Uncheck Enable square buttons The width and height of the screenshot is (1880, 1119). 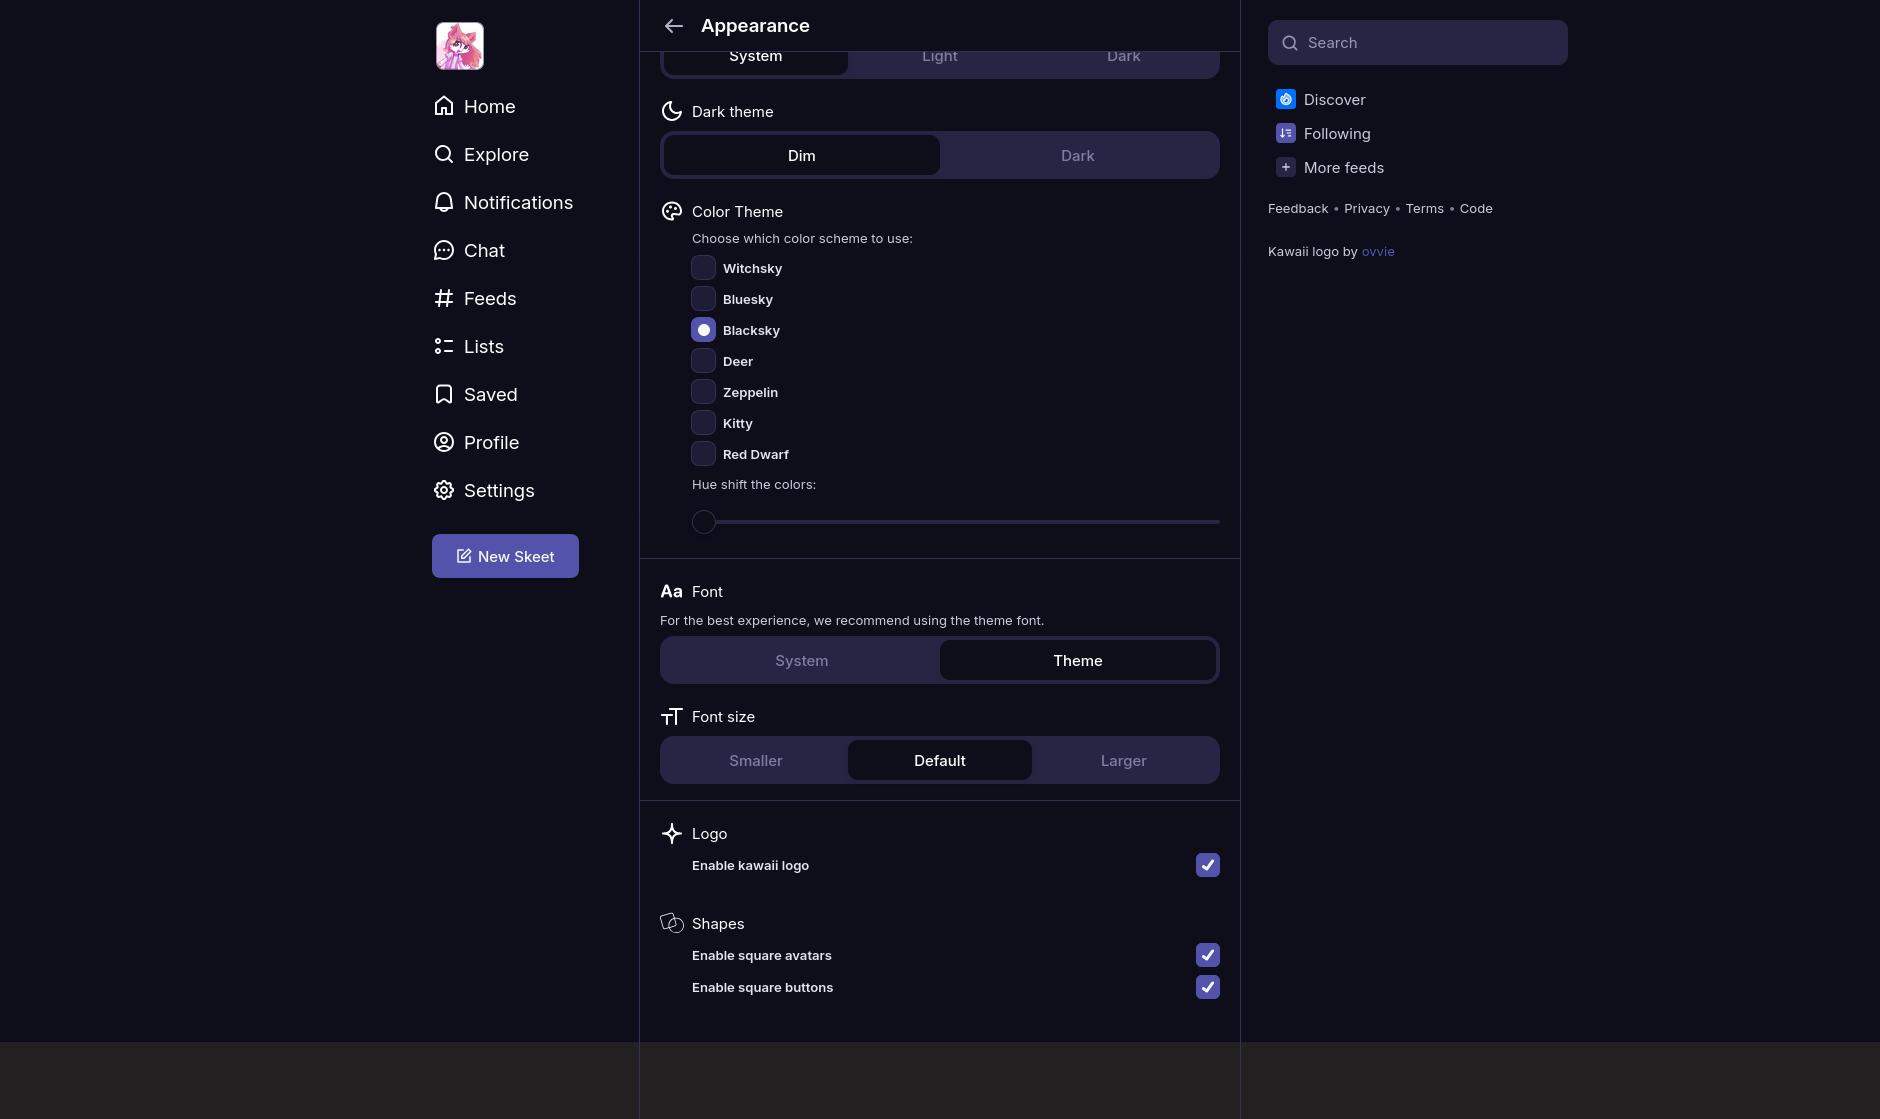pyautogui.click(x=1207, y=987)
